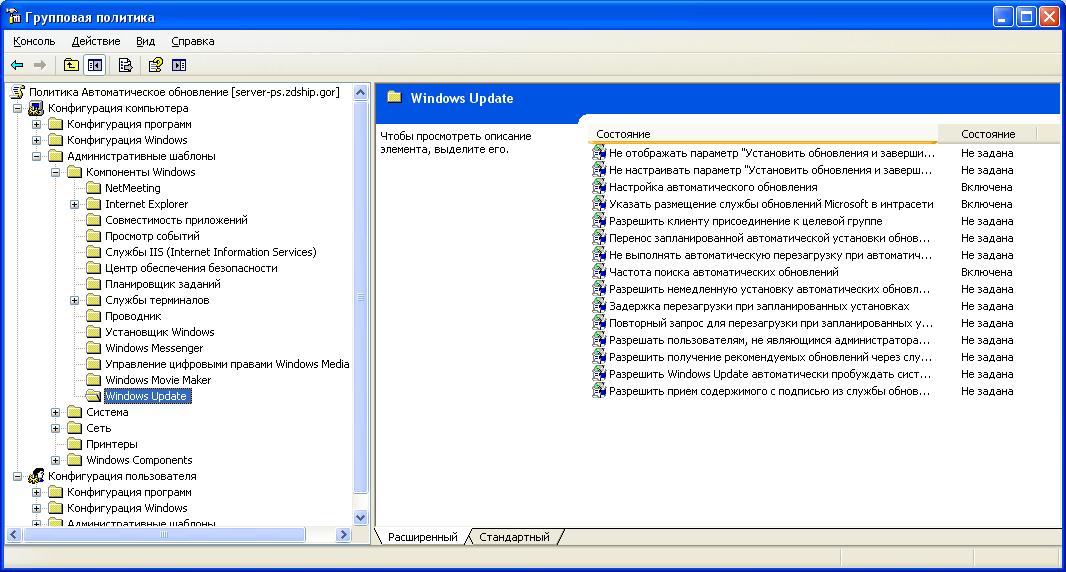Collapse Конфигурация компьютера node
The height and width of the screenshot is (572, 1066).
pyautogui.click(x=18, y=108)
